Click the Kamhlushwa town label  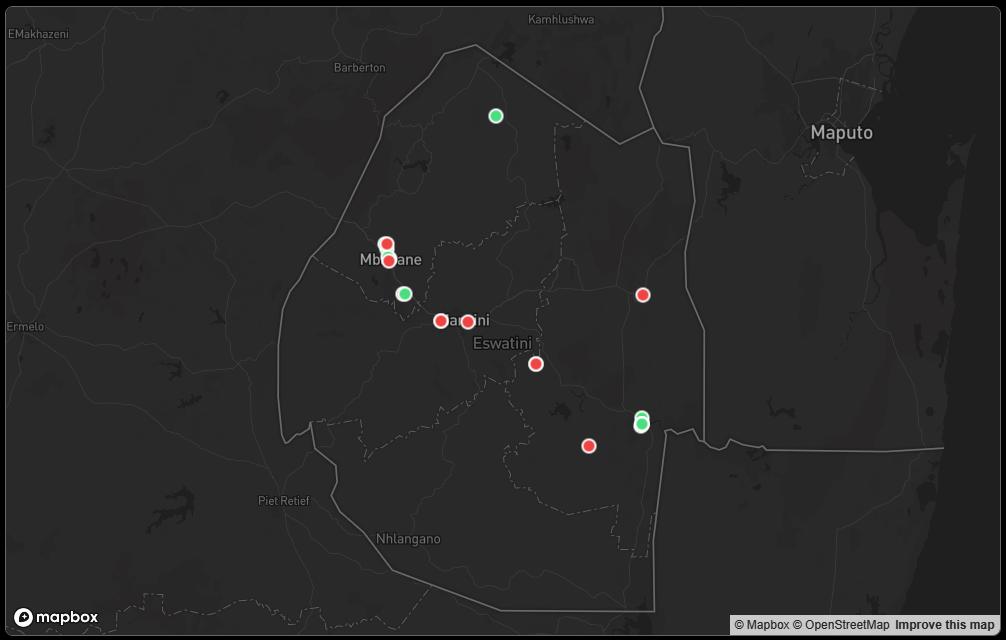point(561,20)
